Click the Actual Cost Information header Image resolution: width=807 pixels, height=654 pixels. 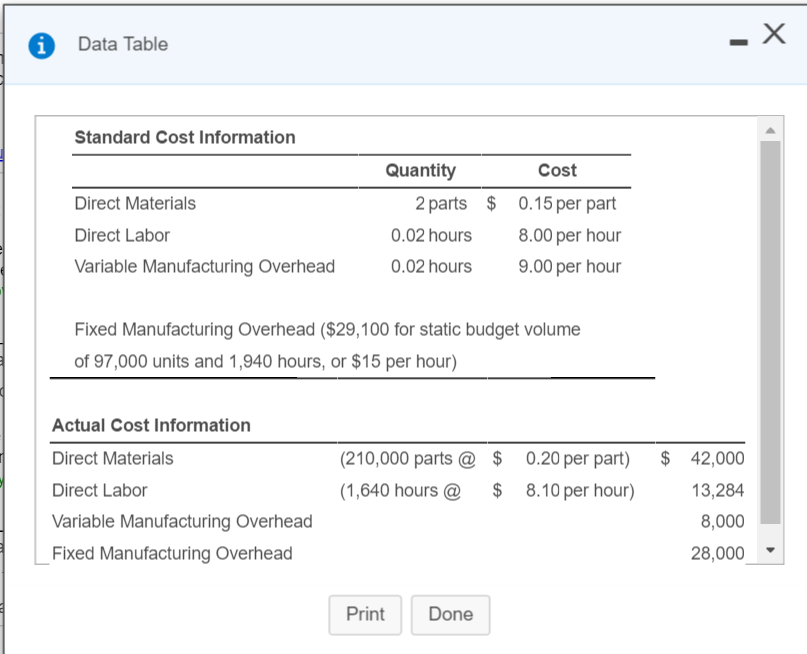point(151,425)
